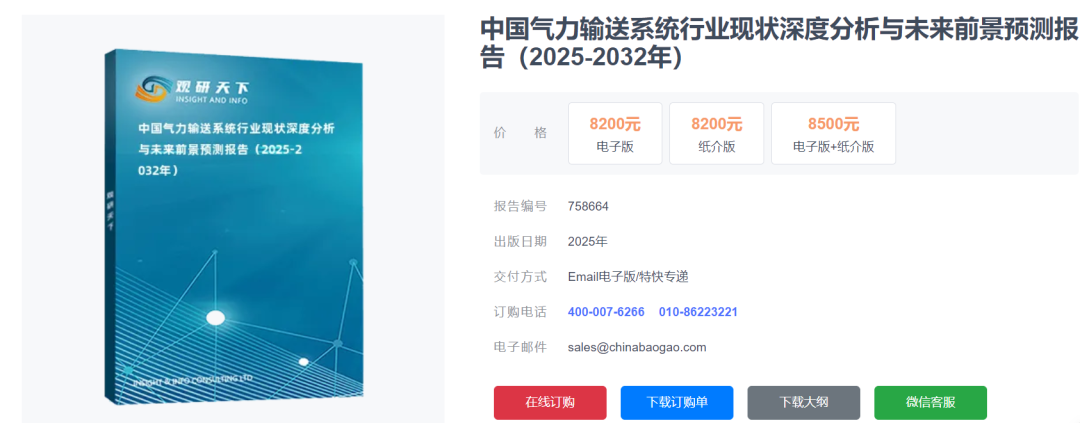Click the 价格 label in the price bar
Screen dimensions: 1080x423
point(520,133)
